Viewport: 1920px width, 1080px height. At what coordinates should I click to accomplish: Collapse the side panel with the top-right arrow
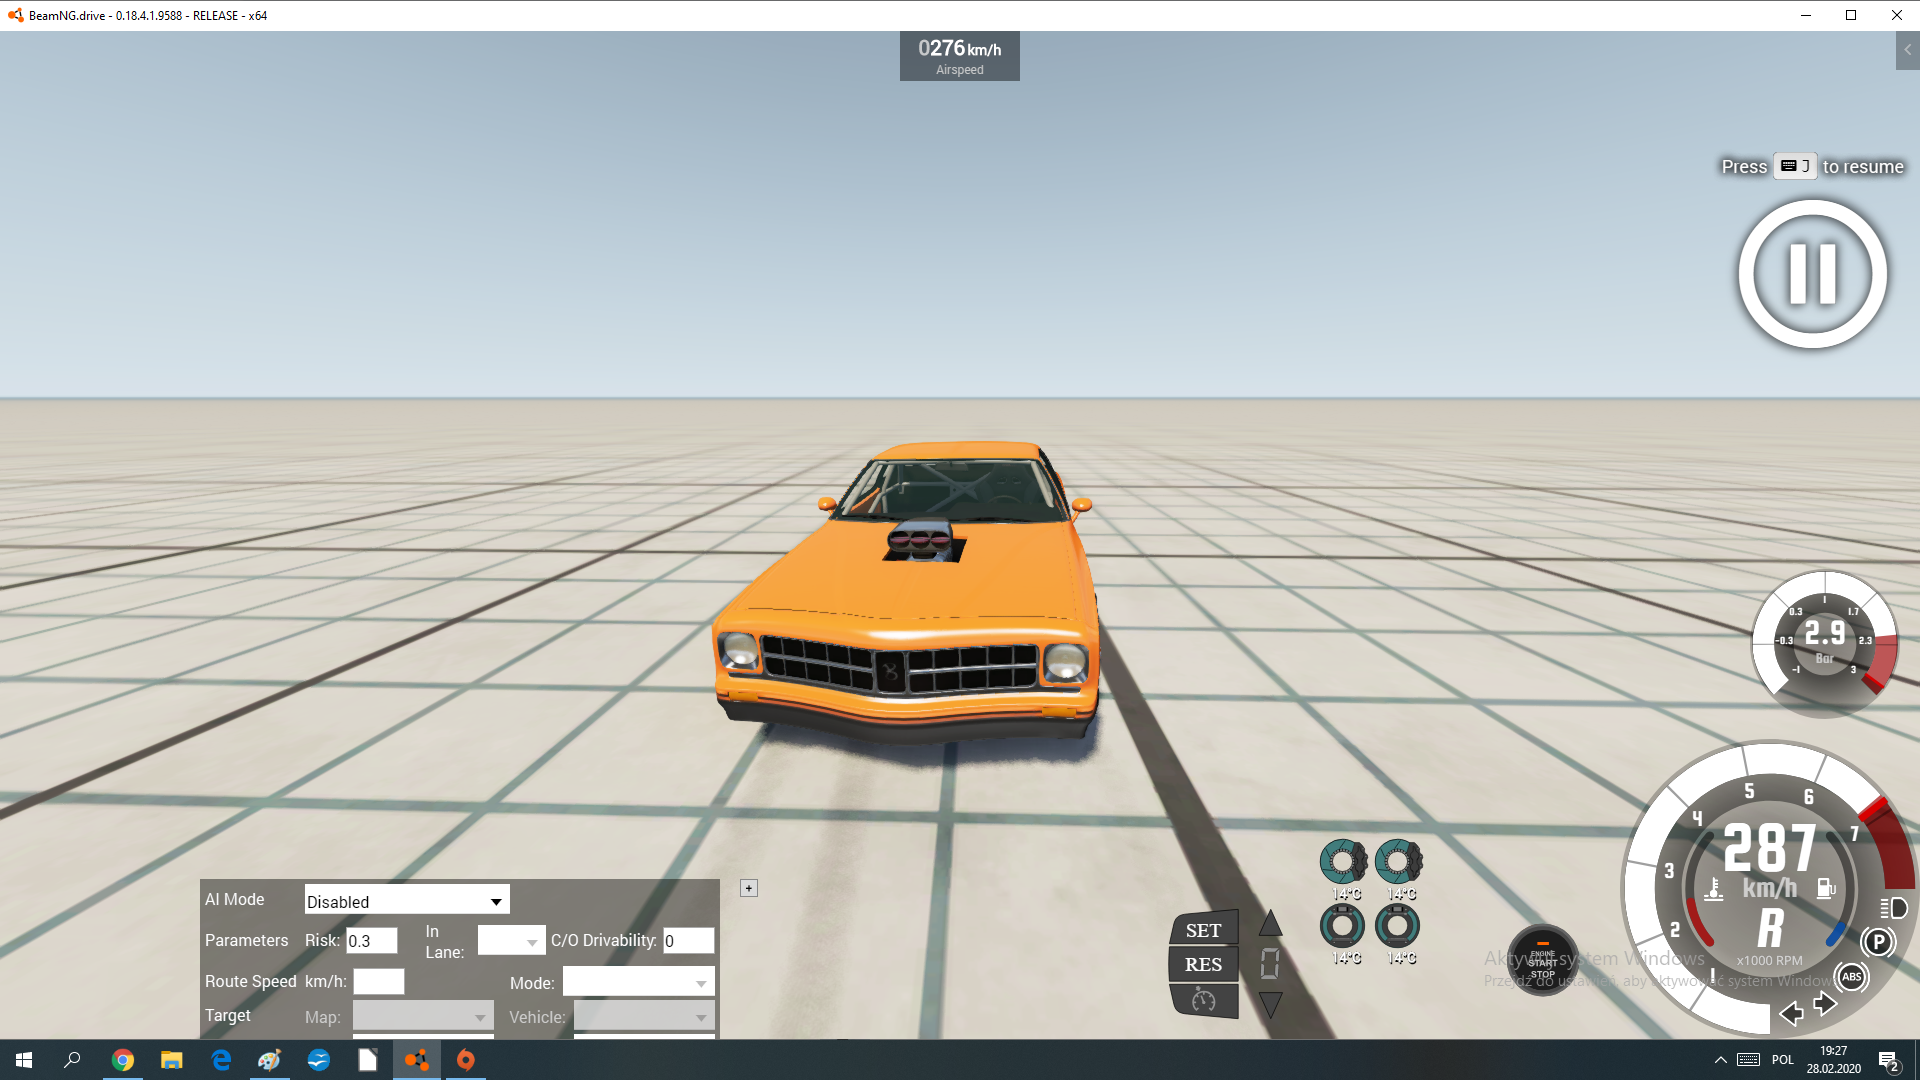1907,50
